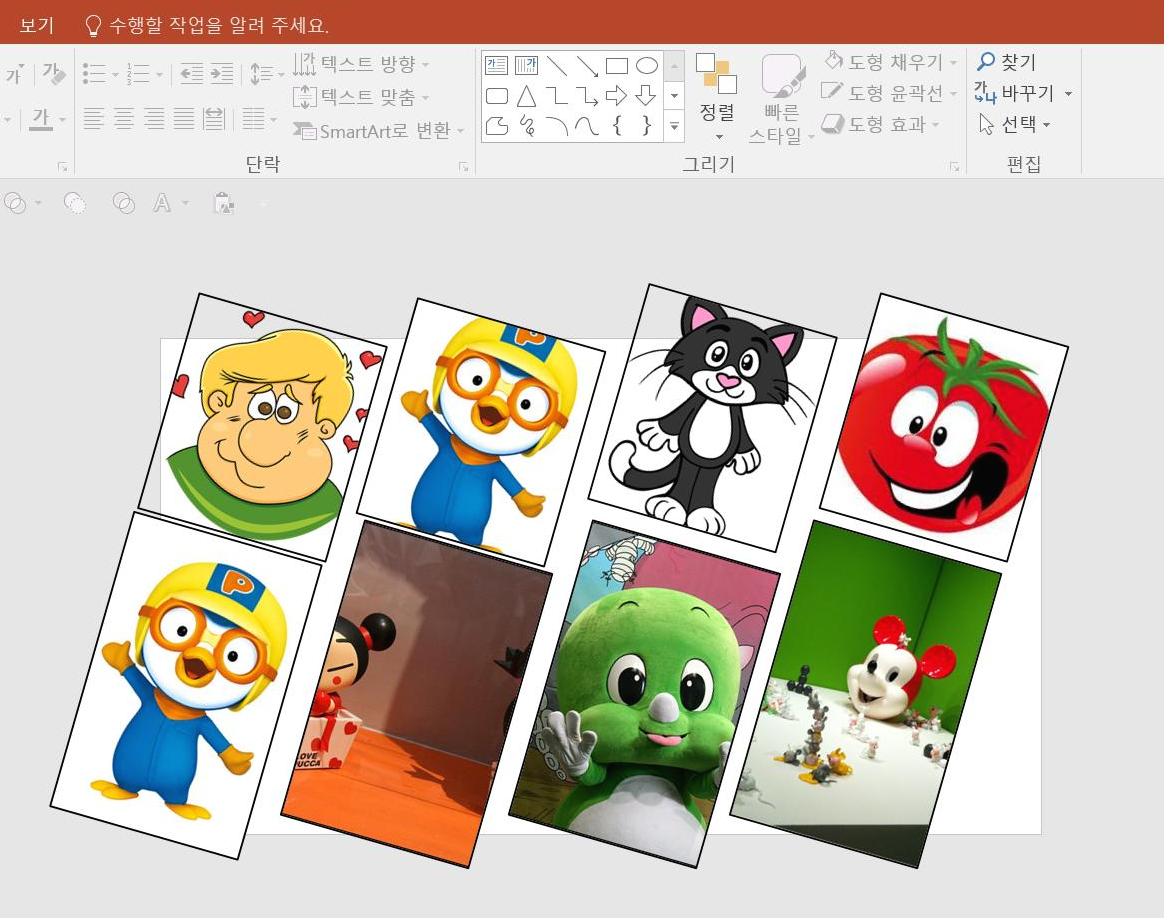The width and height of the screenshot is (1164, 918).
Task: Apply the underlined 가 font color button
Action: coord(42,118)
